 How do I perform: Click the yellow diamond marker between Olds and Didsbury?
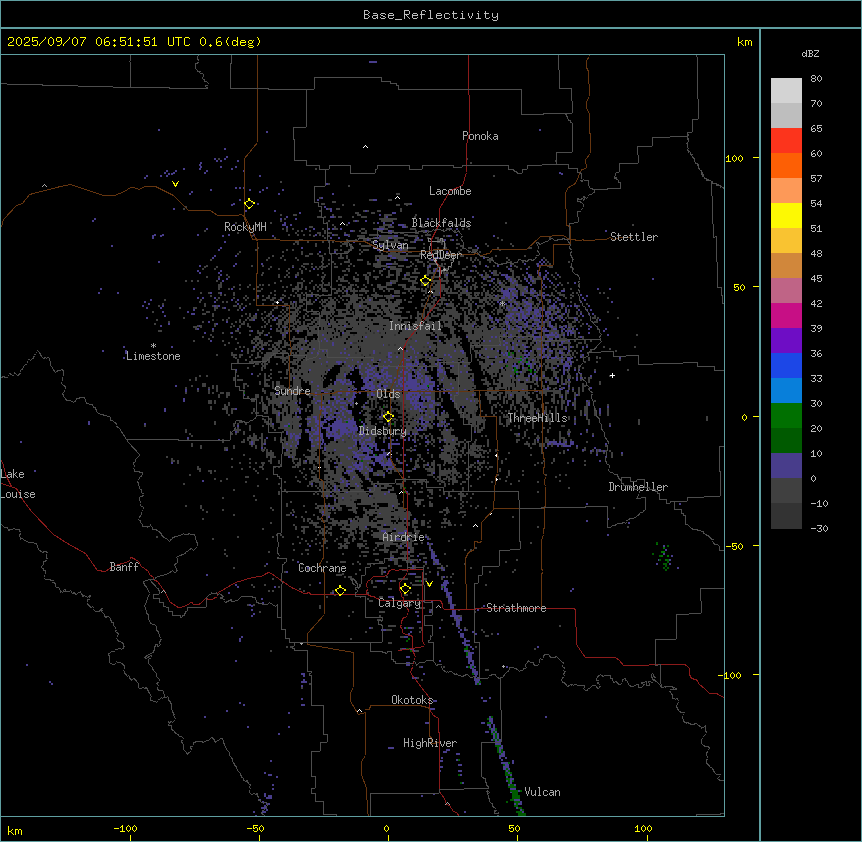388,417
